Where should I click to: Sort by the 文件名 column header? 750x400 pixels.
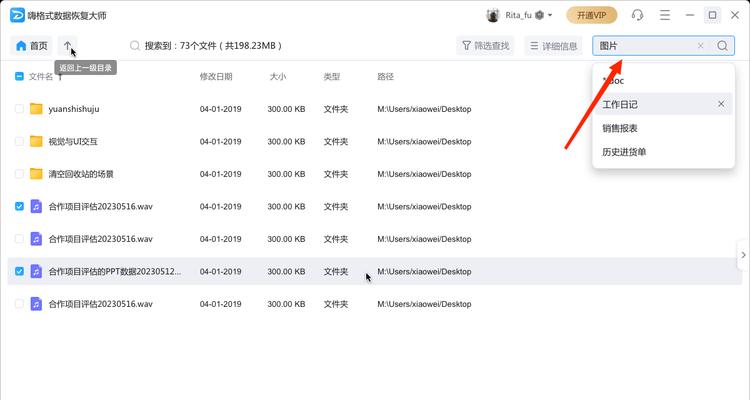40,77
